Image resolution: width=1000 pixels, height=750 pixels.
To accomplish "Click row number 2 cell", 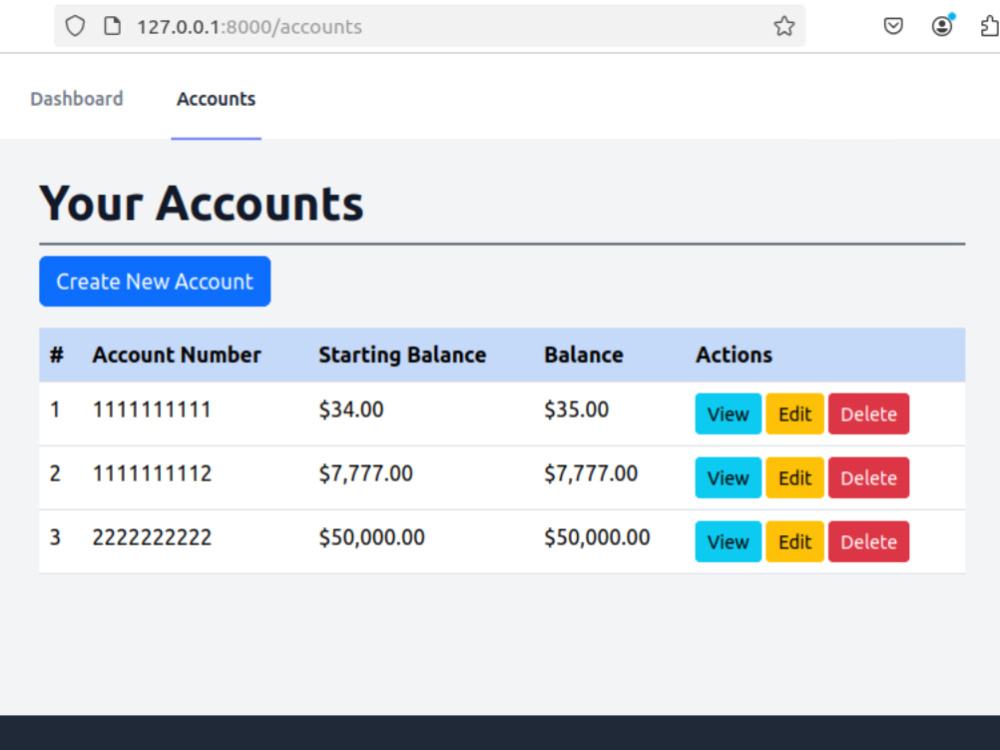I will coord(55,473).
